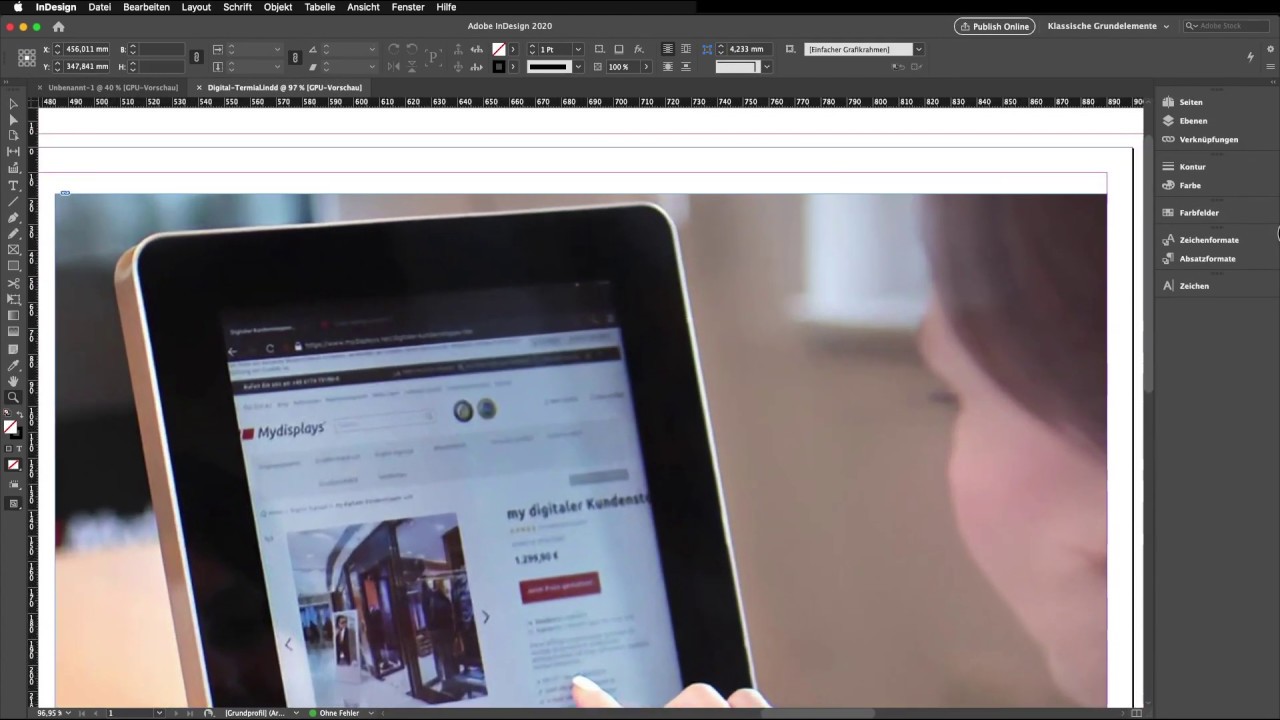
Task: Open the Schrift menu
Action: (237, 7)
